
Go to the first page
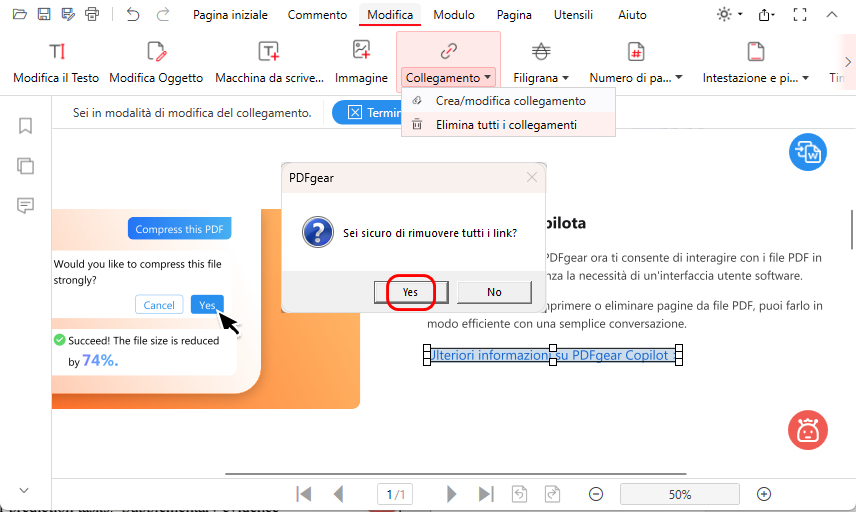click(x=304, y=494)
